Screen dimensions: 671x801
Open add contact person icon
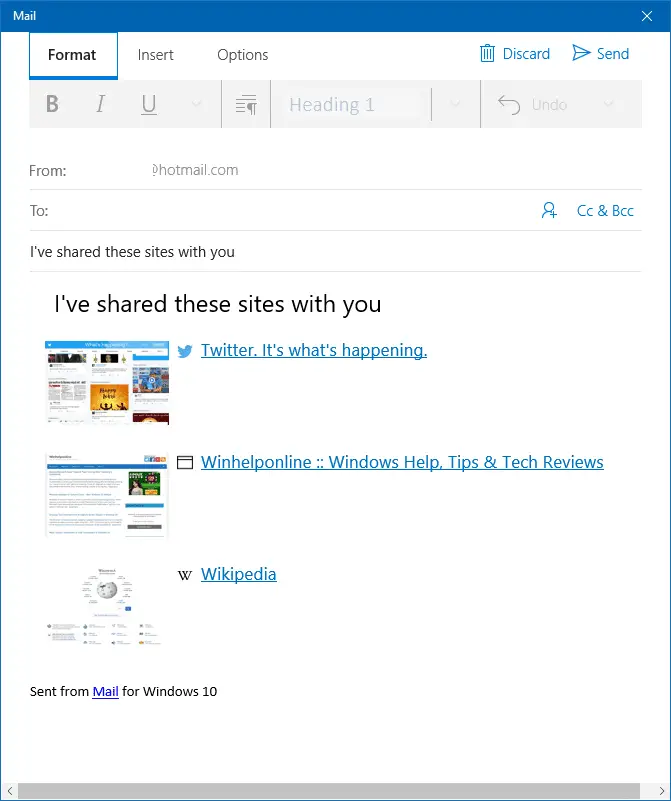point(549,210)
